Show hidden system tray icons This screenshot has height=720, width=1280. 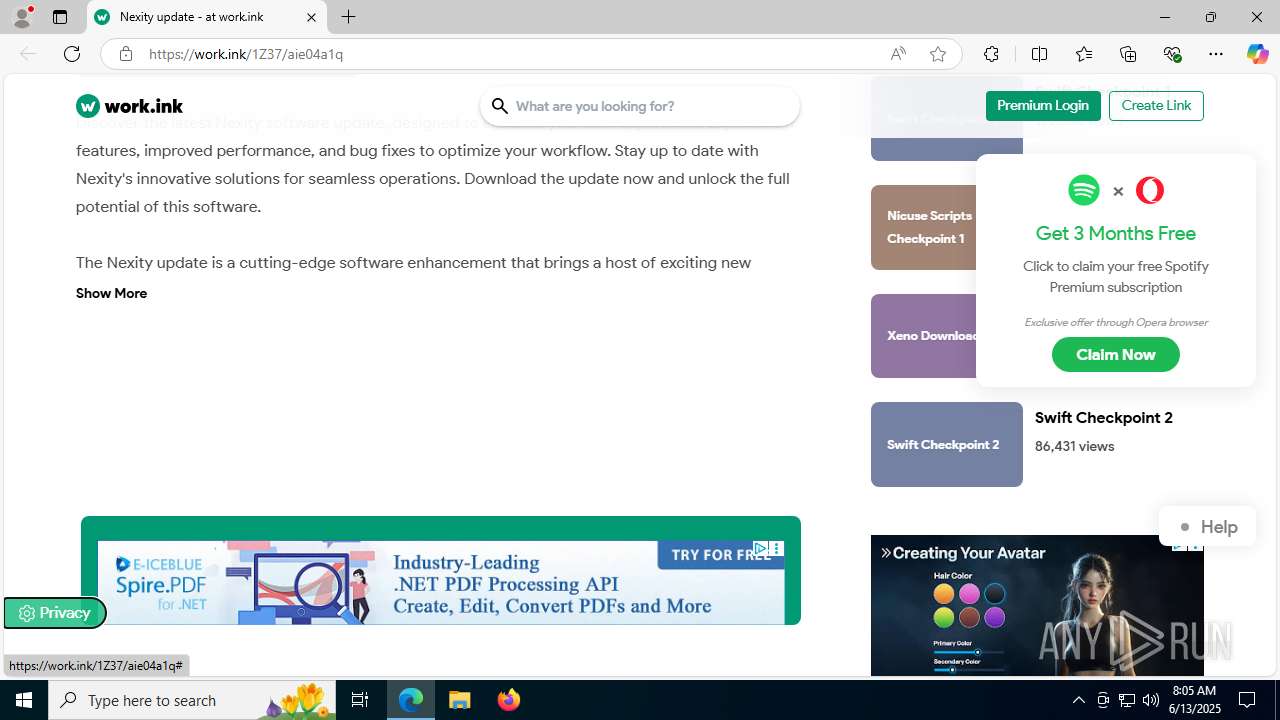[1078, 700]
